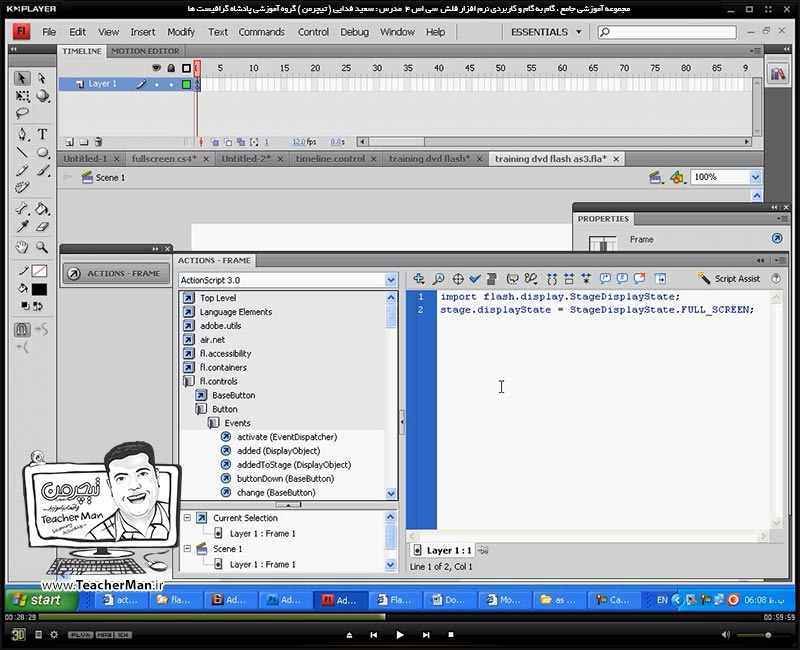Select the 3D Rotation tool

coord(42,96)
